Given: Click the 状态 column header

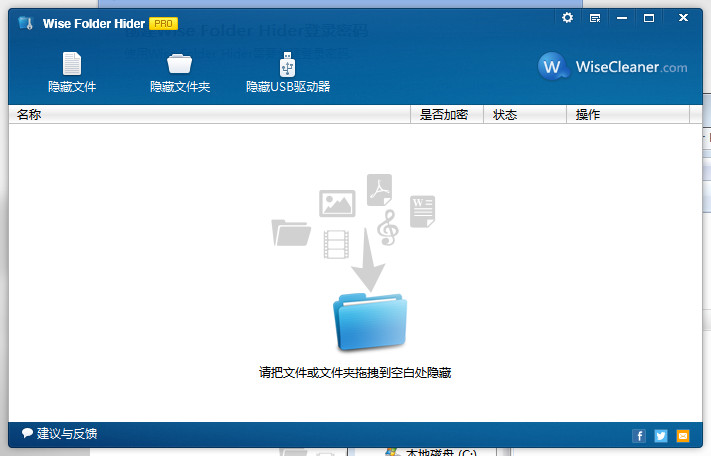Looking at the screenshot, I should tap(505, 115).
